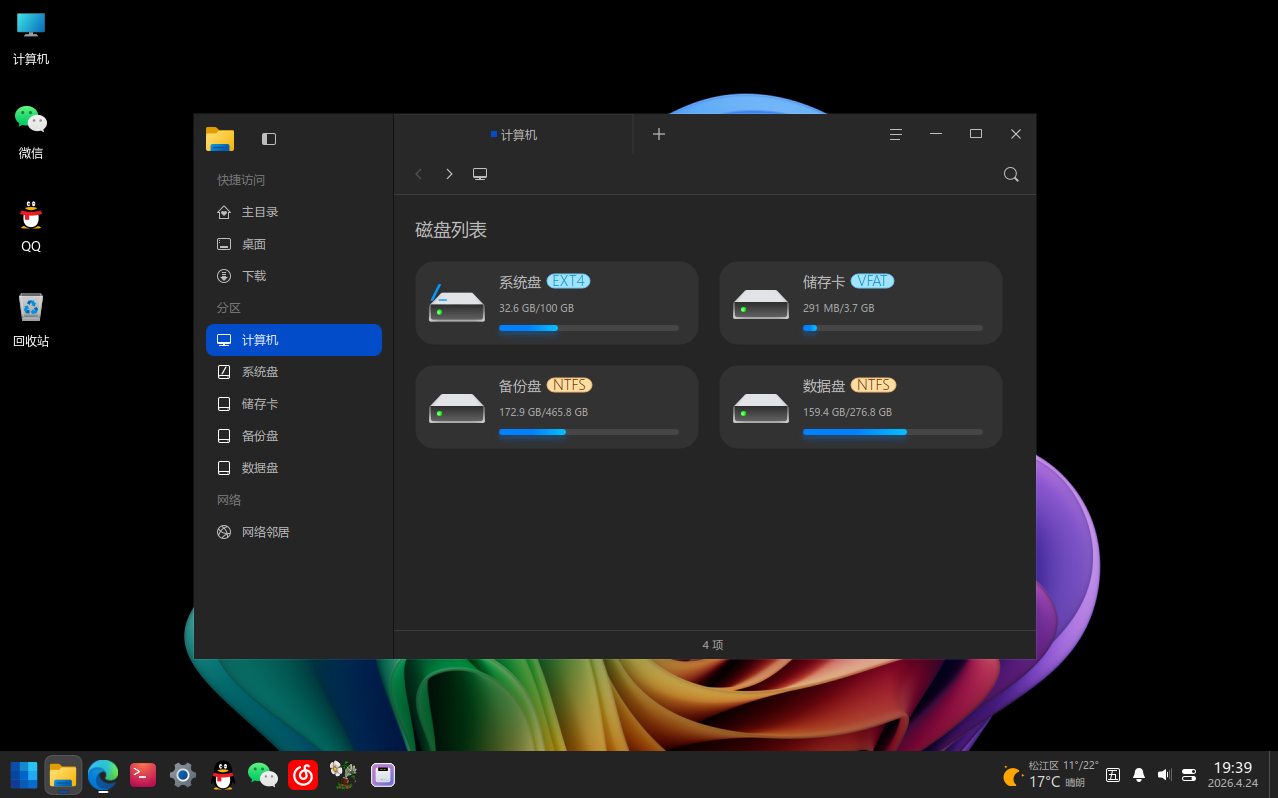Viewport: 1278px width, 798px height.
Task: Open settings gear in taskbar
Action: click(182, 775)
